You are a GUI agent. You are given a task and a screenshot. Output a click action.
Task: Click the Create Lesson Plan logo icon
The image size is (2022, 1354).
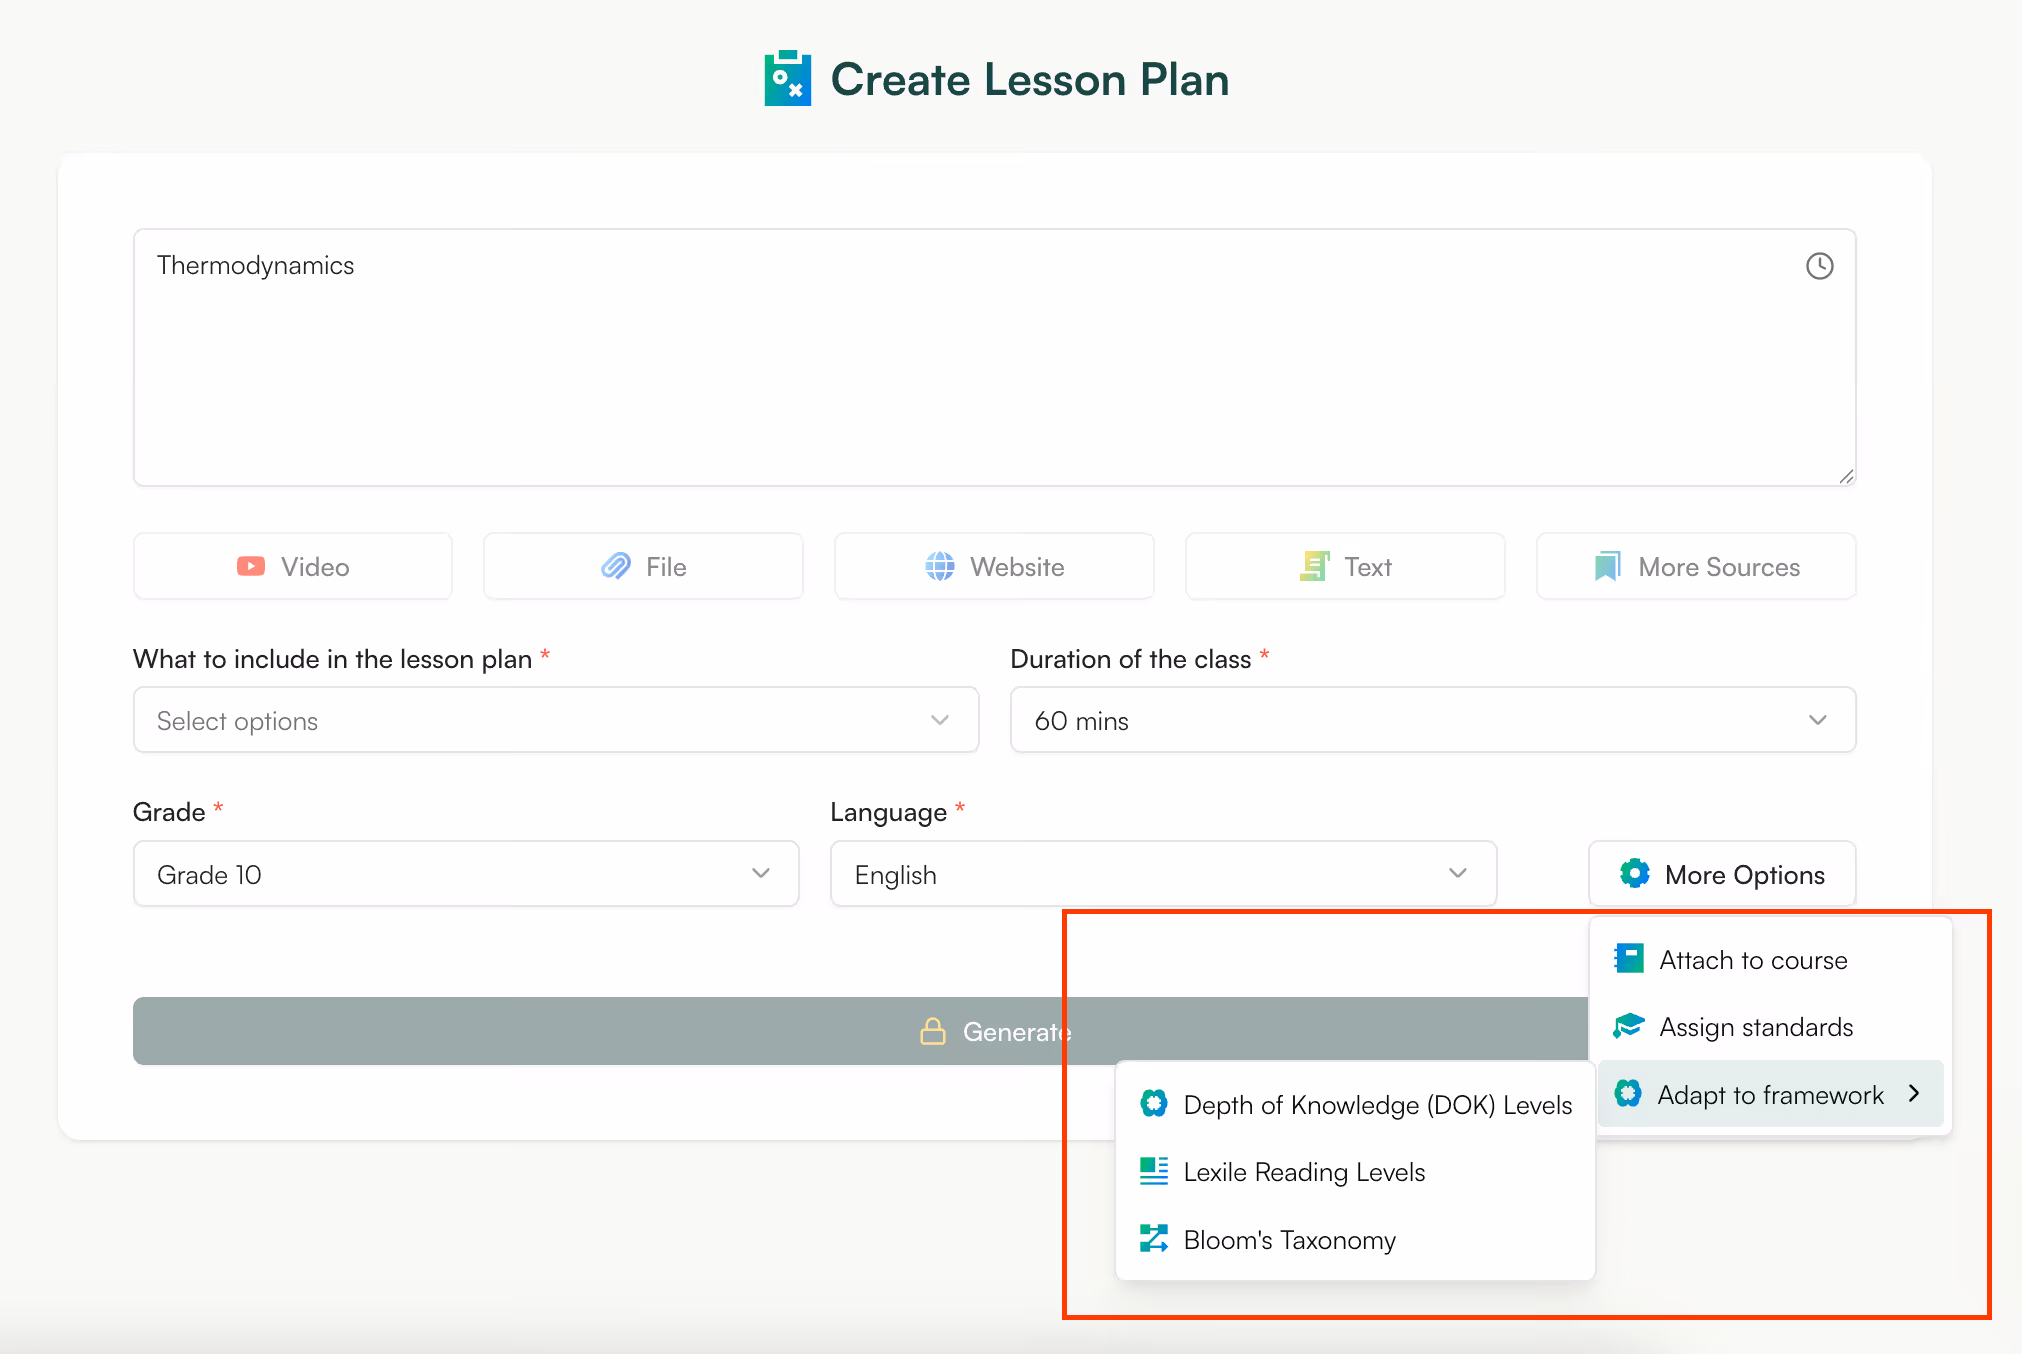click(x=789, y=78)
